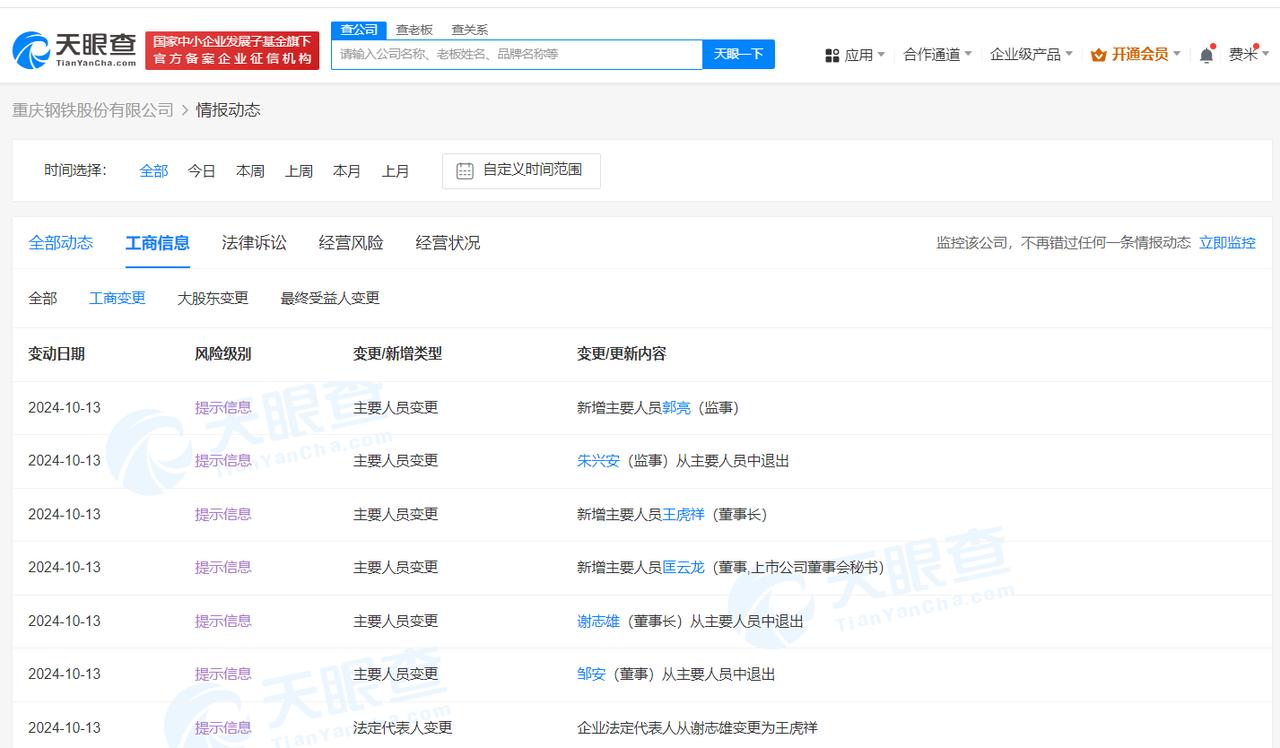The image size is (1280, 748).
Task: Click 情报动态 breadcrumb text
Action: tap(228, 110)
